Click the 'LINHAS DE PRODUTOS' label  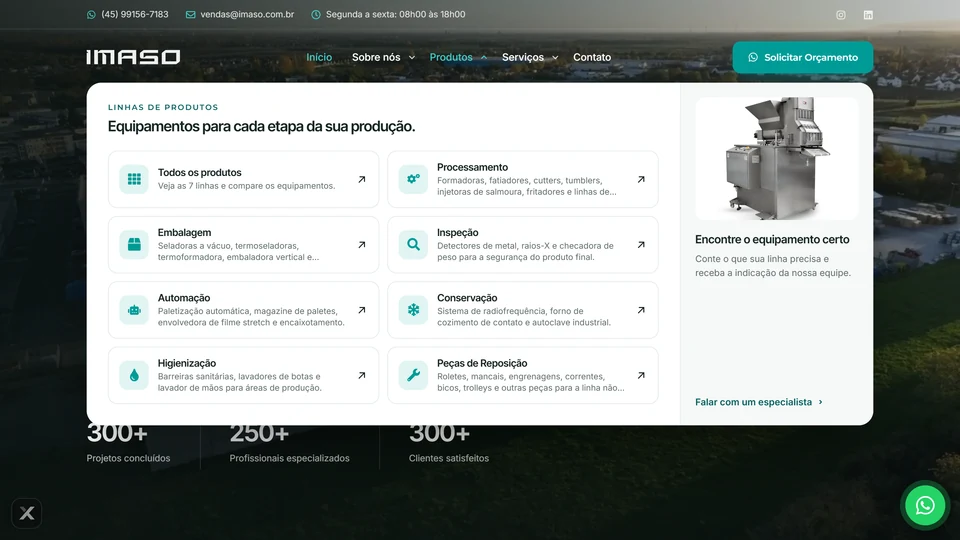pos(163,107)
